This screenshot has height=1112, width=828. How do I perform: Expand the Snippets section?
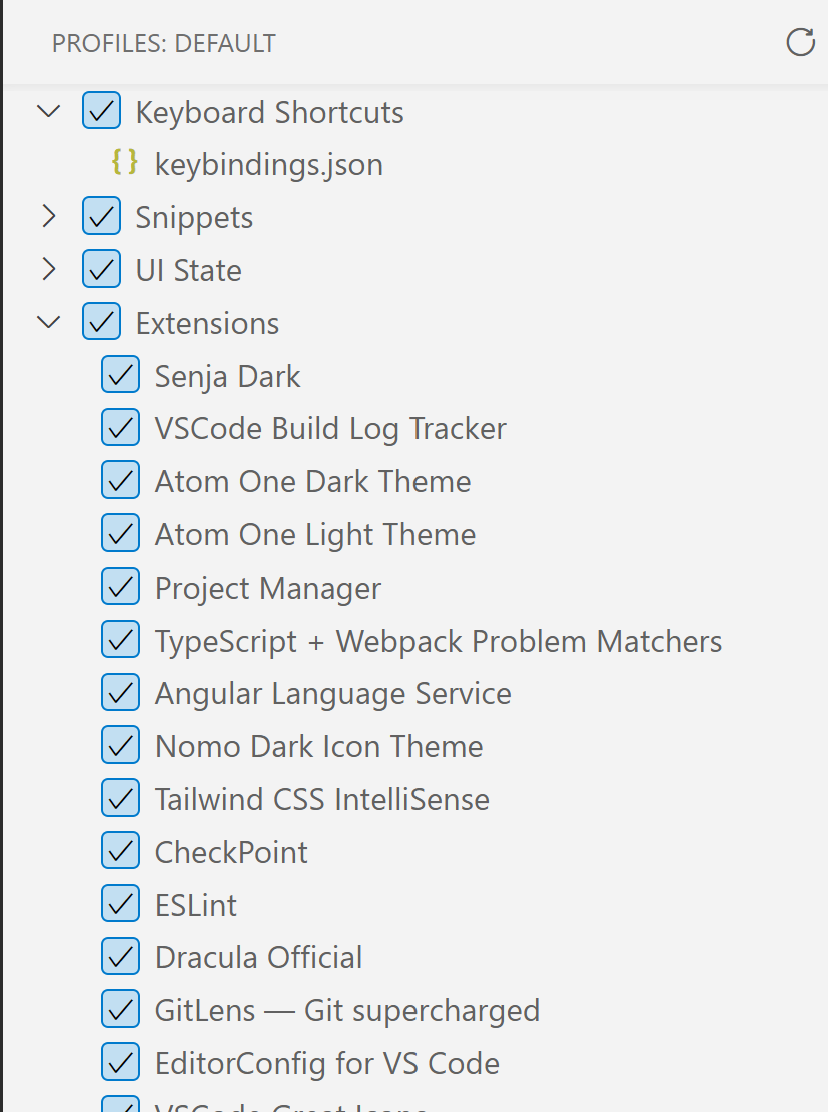[48, 216]
